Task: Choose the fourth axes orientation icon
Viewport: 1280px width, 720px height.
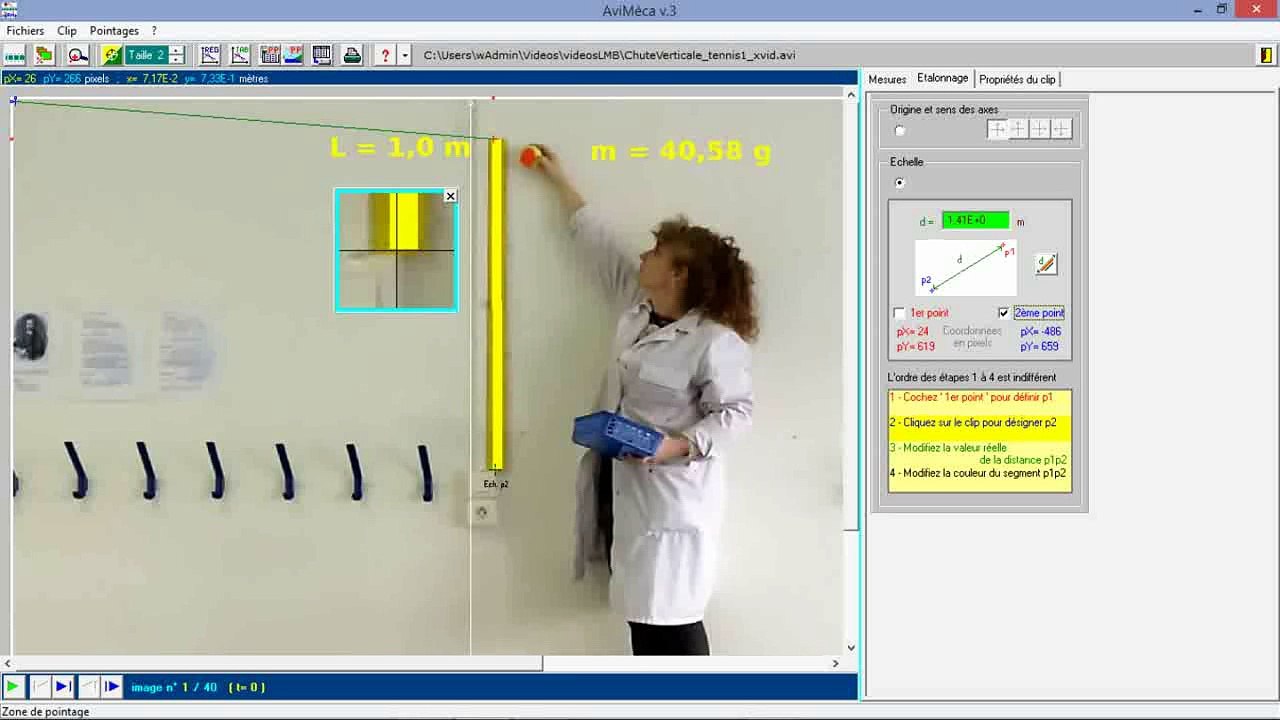Action: coord(1061,129)
